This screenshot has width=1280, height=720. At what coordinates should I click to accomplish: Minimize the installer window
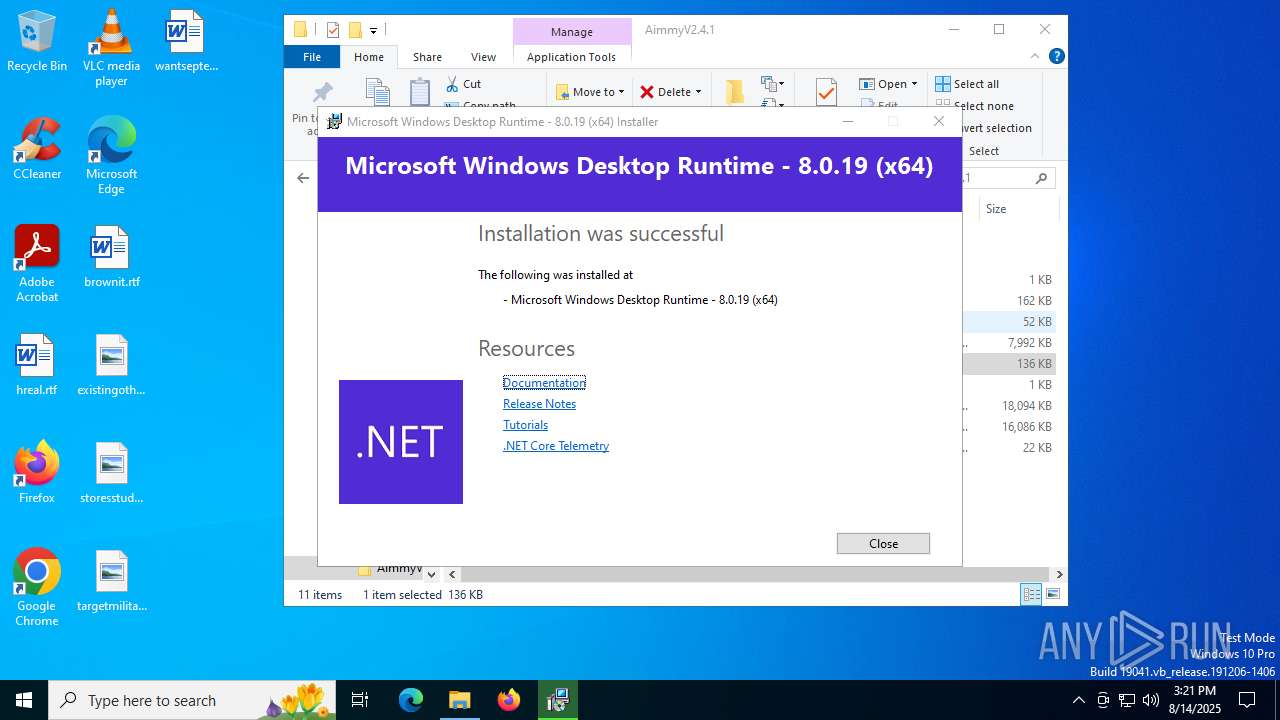847,121
